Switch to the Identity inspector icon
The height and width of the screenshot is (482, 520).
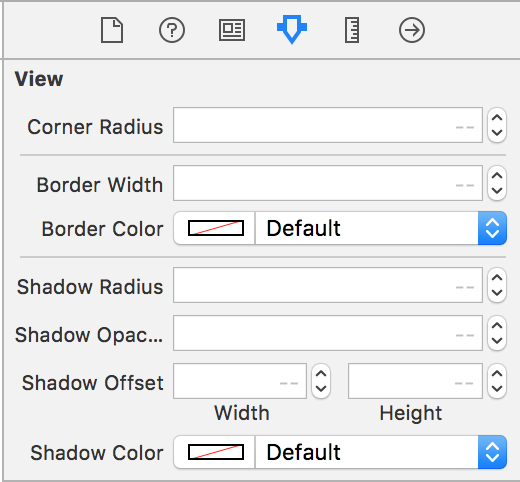232,30
